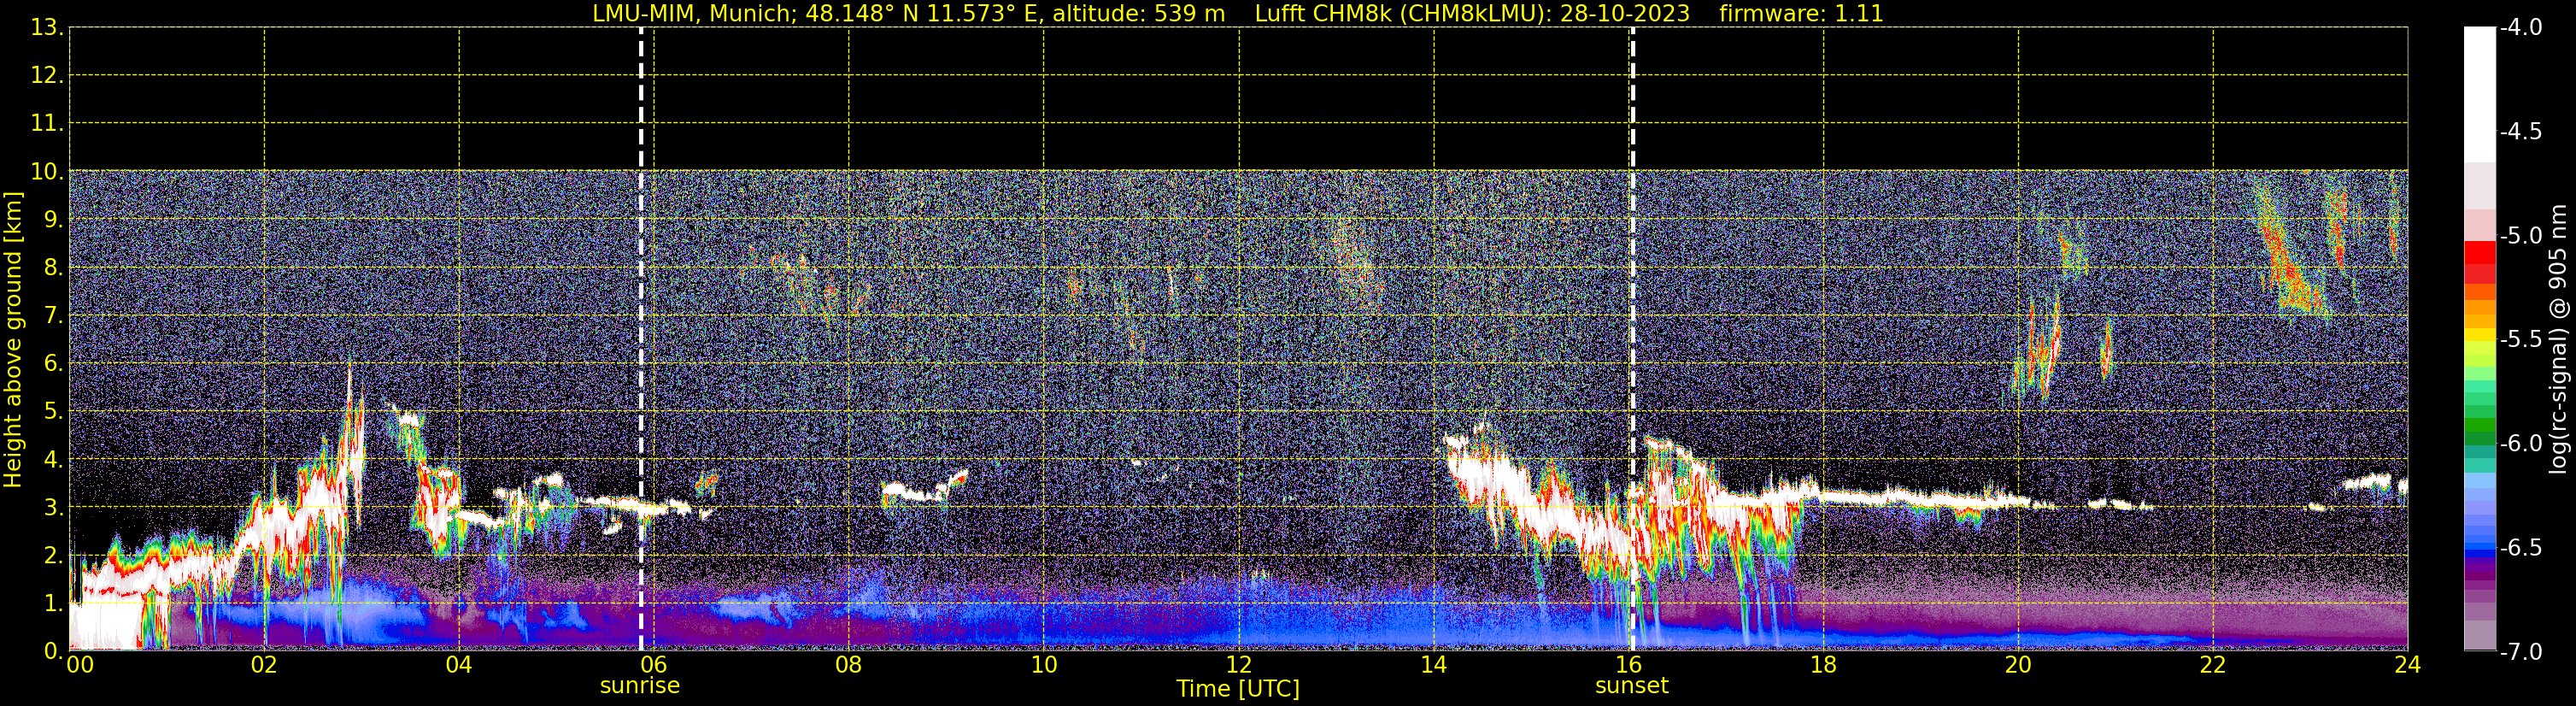
Task: Click the 'firmware: 1.11' text
Action: pyautogui.click(x=1801, y=14)
